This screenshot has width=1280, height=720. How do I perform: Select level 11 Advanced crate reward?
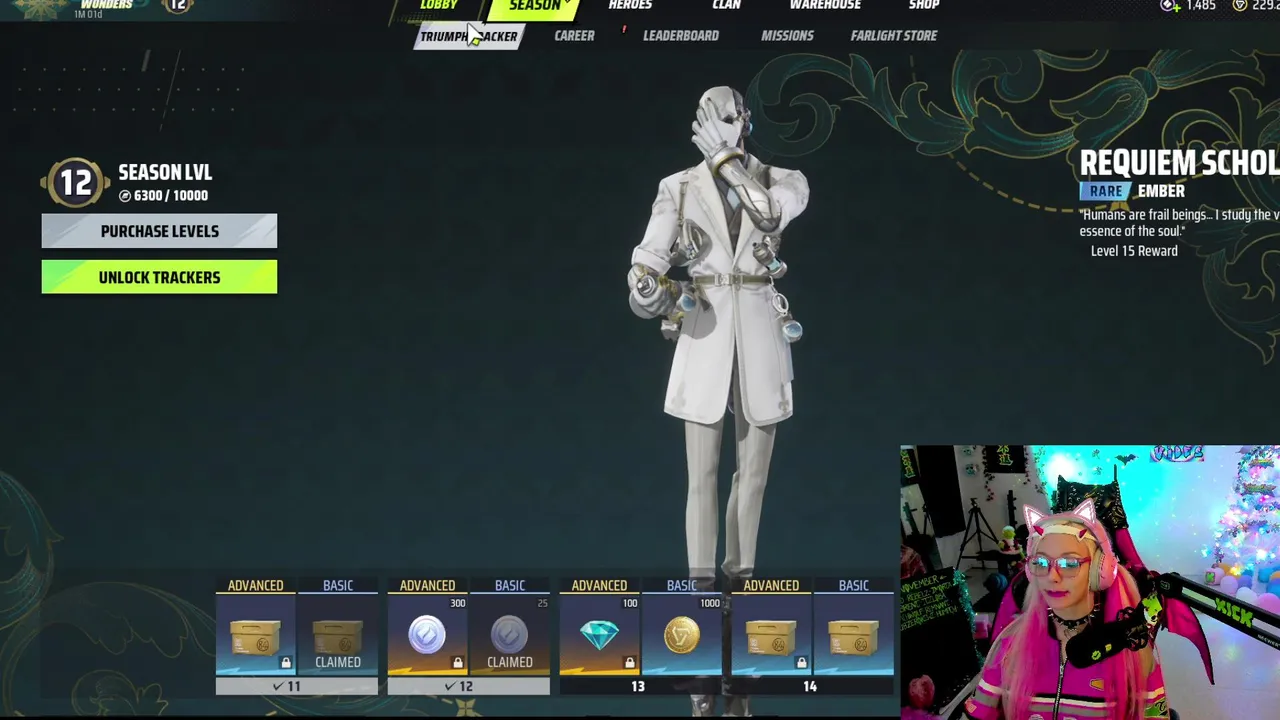coord(255,635)
